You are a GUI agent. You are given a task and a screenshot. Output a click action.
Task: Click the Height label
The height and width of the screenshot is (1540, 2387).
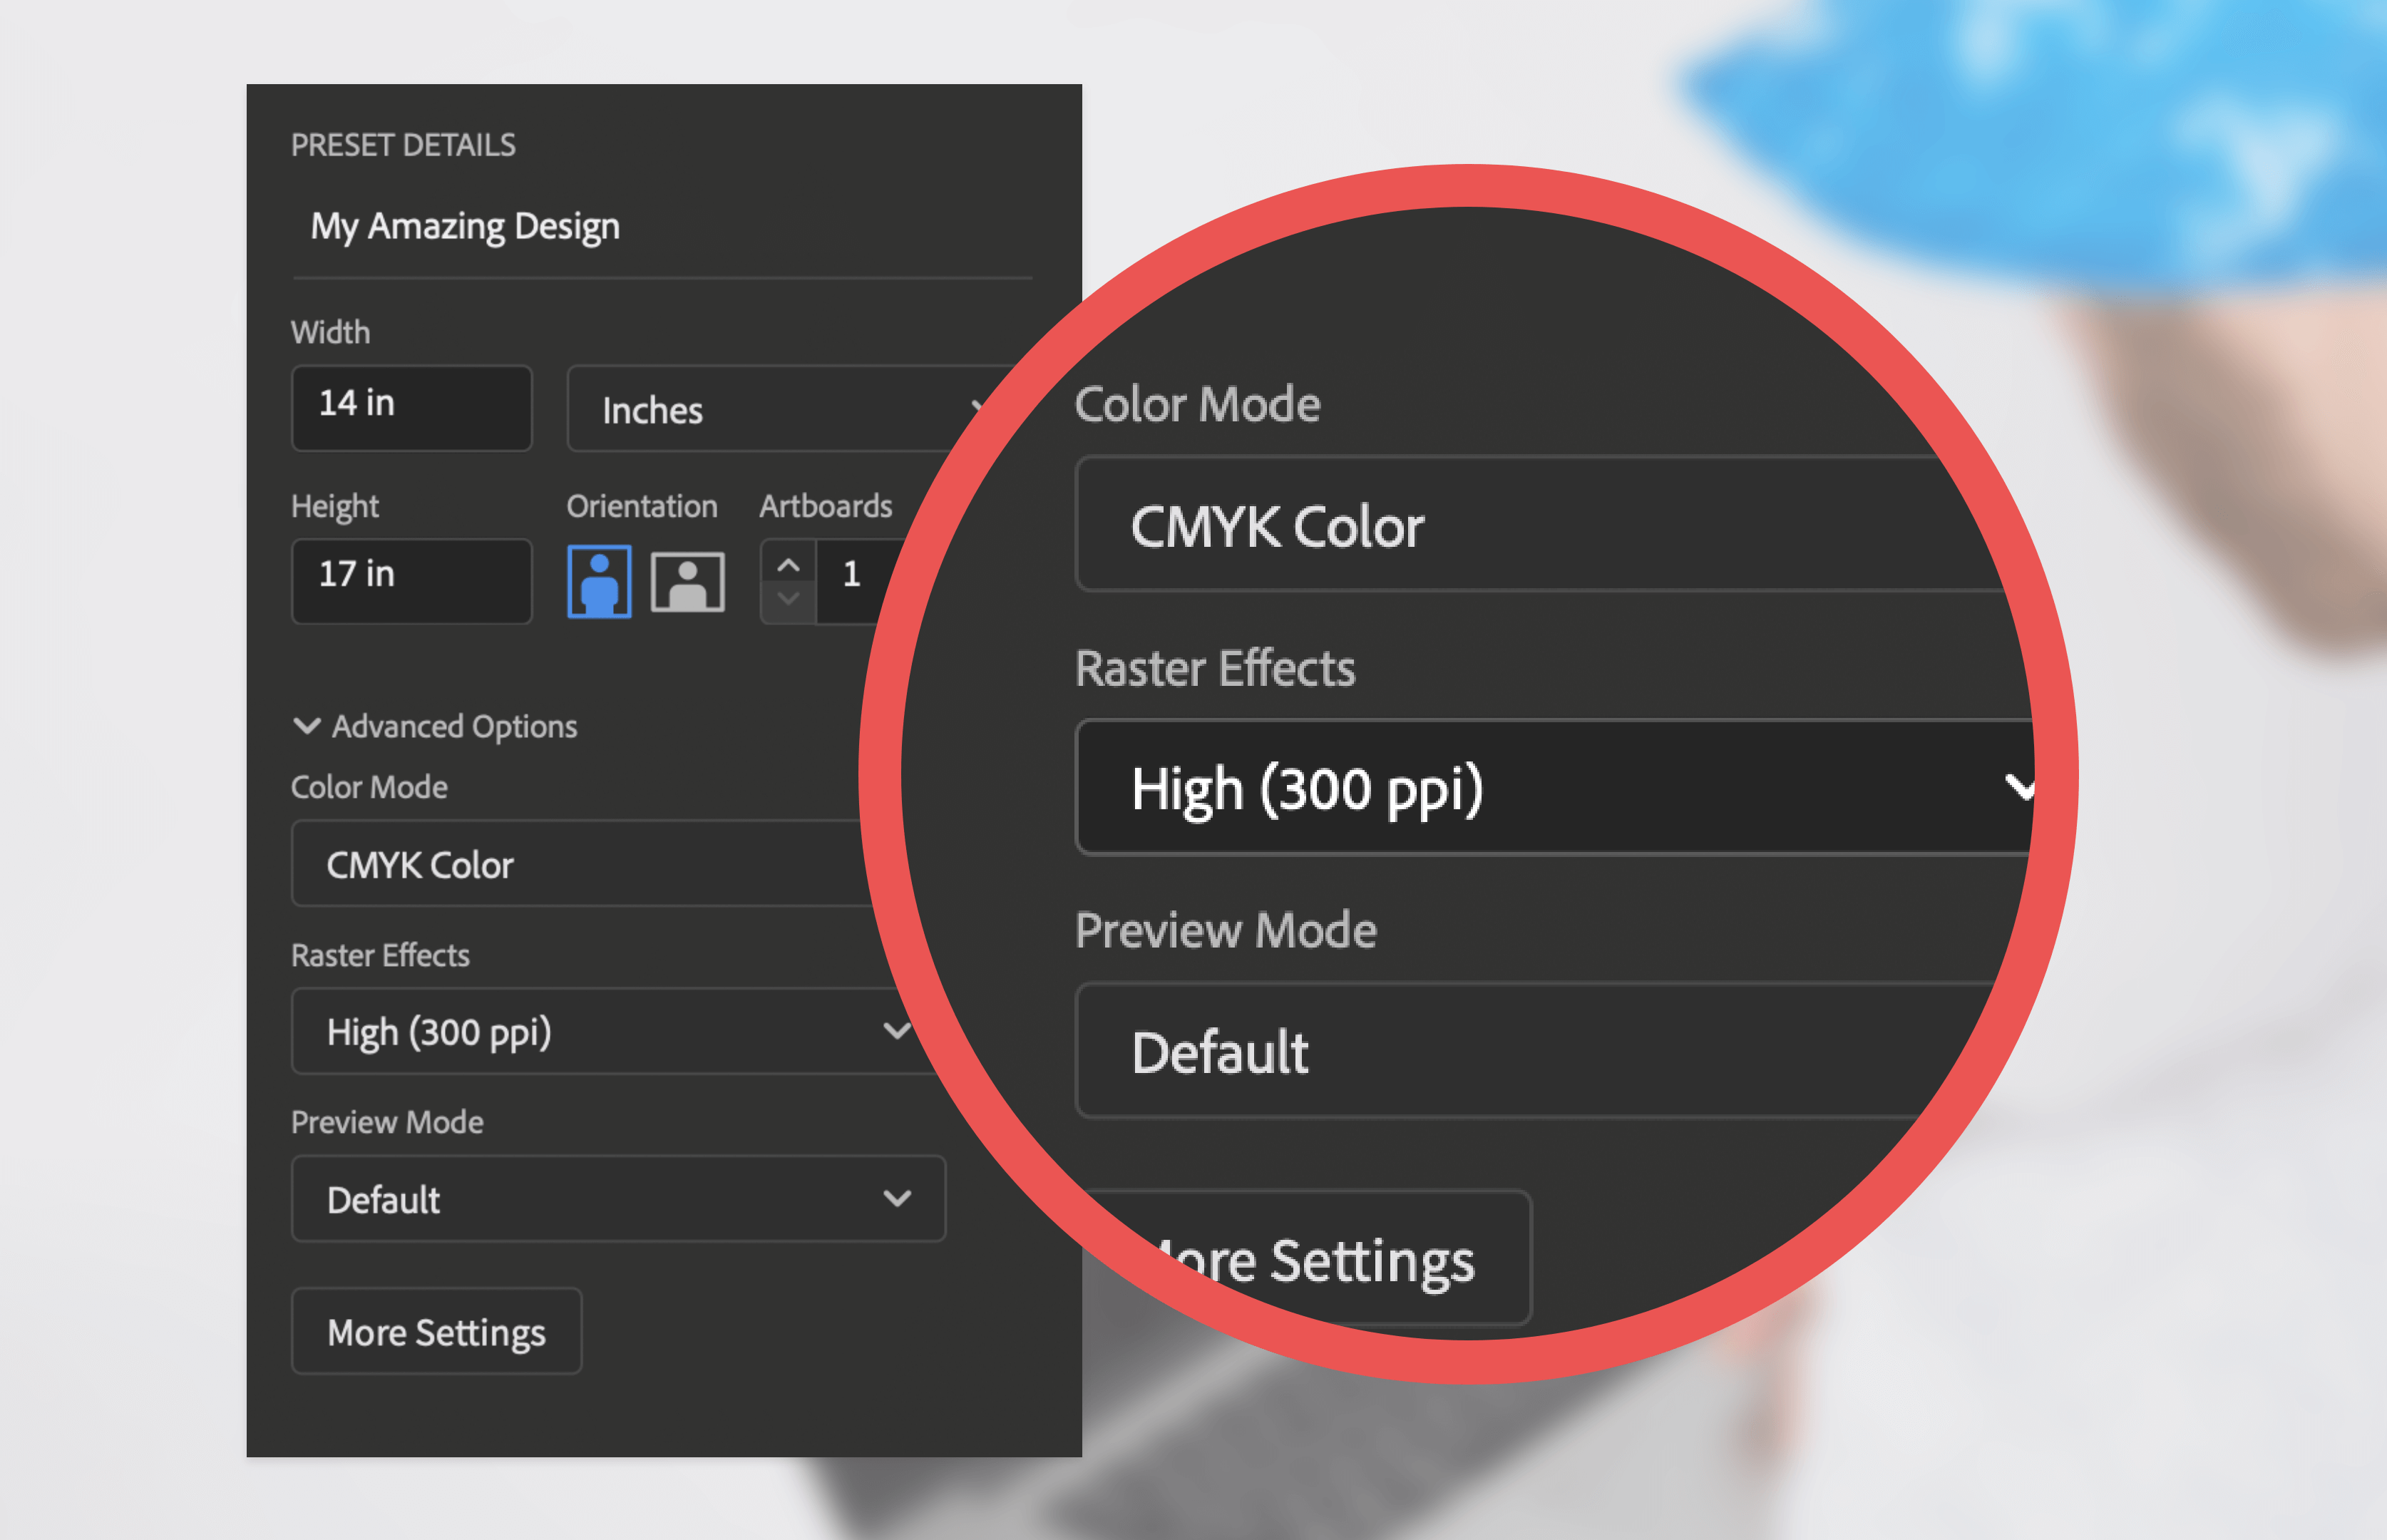[335, 507]
